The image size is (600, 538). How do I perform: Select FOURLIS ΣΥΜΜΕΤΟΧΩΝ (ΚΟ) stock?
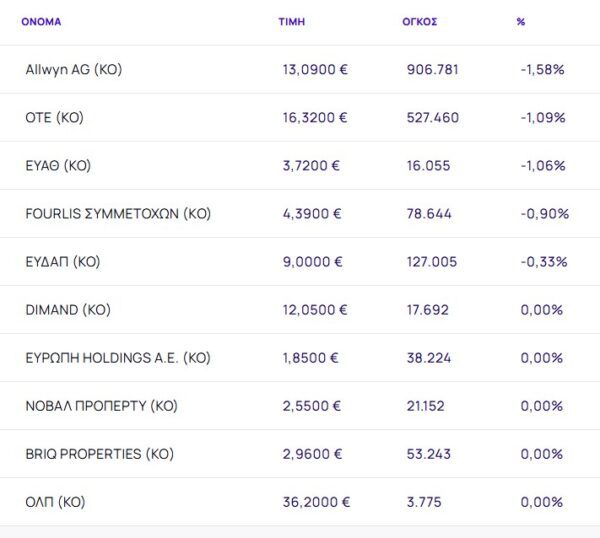click(x=118, y=214)
